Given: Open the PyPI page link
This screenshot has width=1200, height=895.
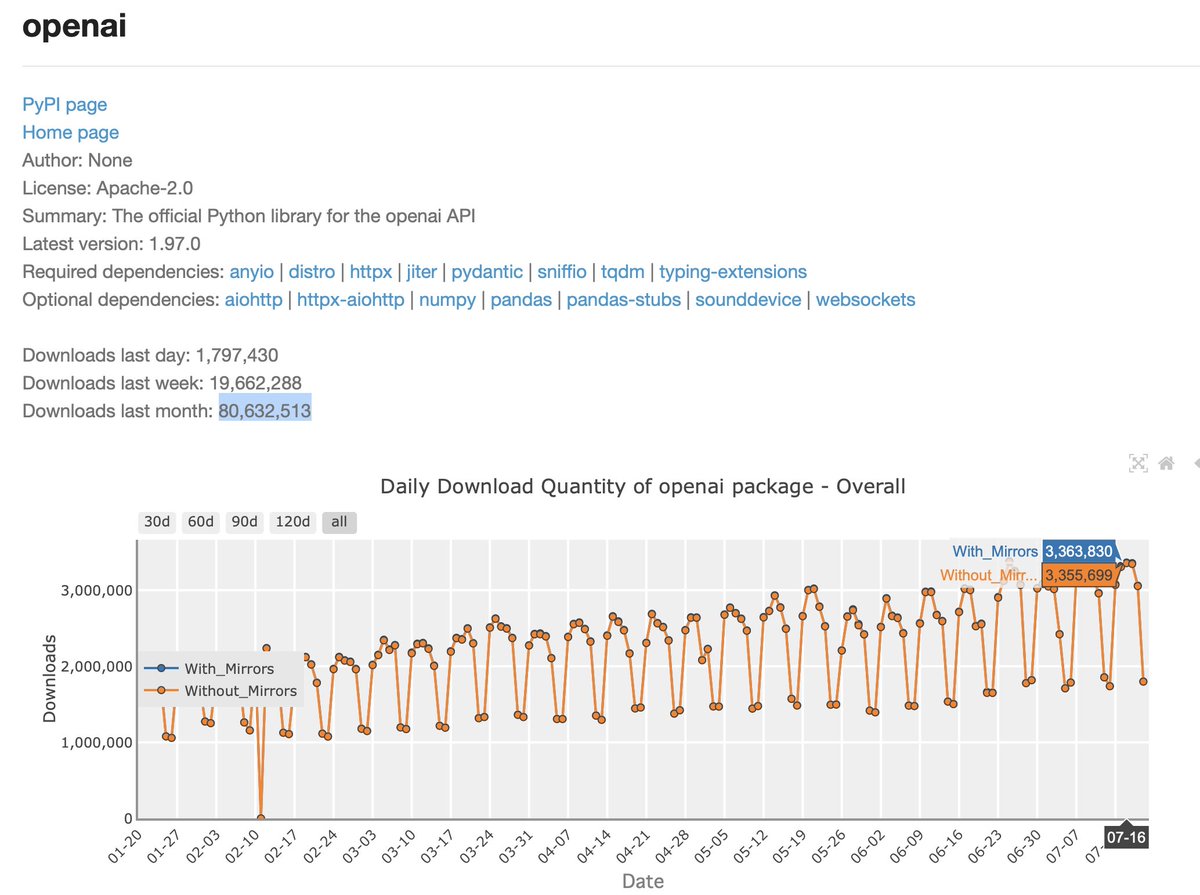Looking at the screenshot, I should (65, 104).
